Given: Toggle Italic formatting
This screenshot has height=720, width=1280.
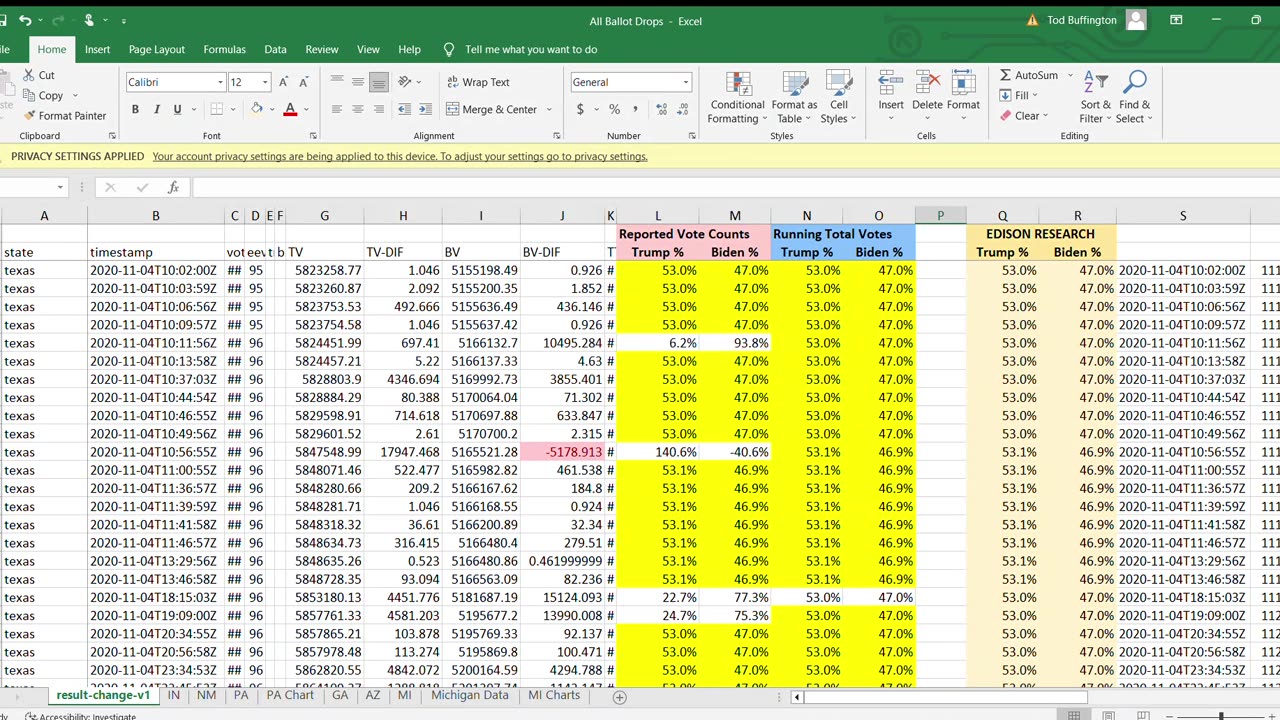Looking at the screenshot, I should click(156, 109).
